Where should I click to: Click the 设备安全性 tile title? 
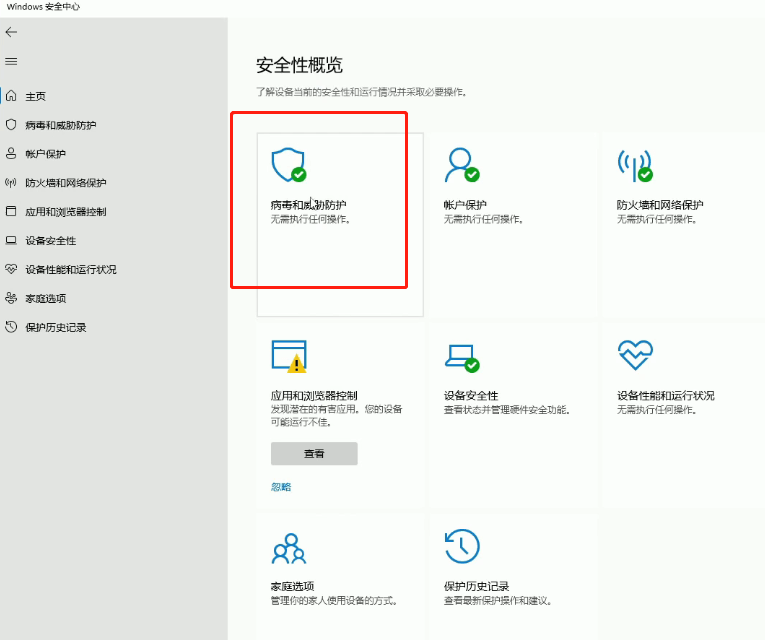pos(471,396)
